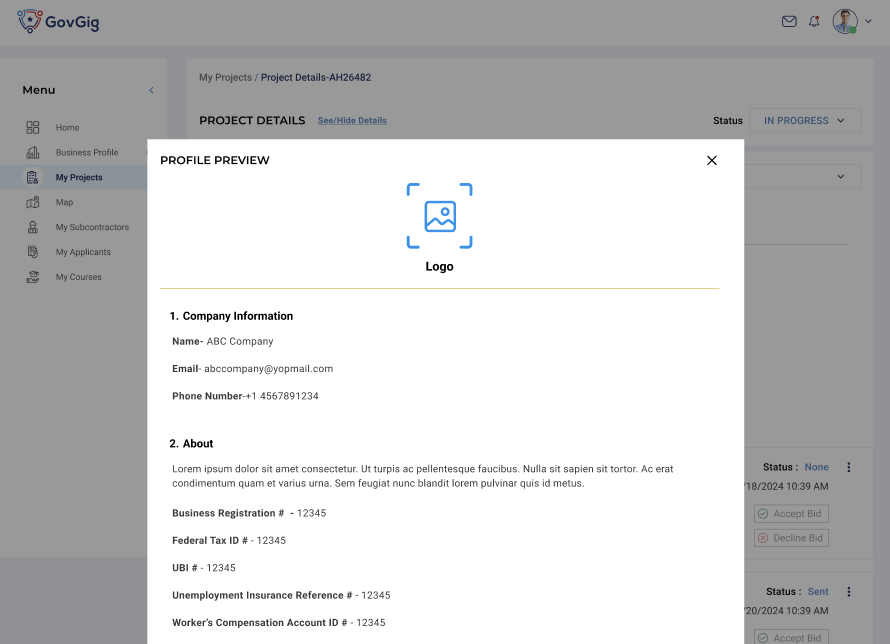The width and height of the screenshot is (890, 644).
Task: Open the notifications bell icon
Action: tap(814, 21)
